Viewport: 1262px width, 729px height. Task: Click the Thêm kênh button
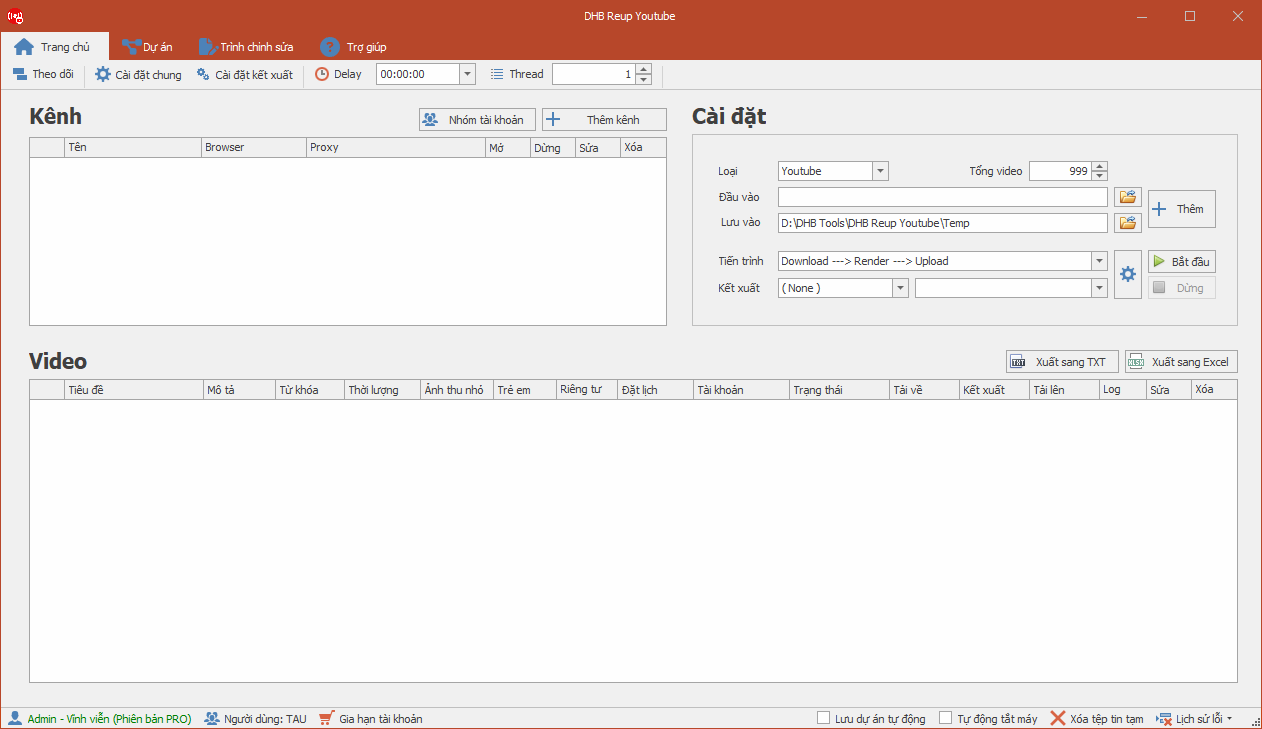tap(604, 120)
